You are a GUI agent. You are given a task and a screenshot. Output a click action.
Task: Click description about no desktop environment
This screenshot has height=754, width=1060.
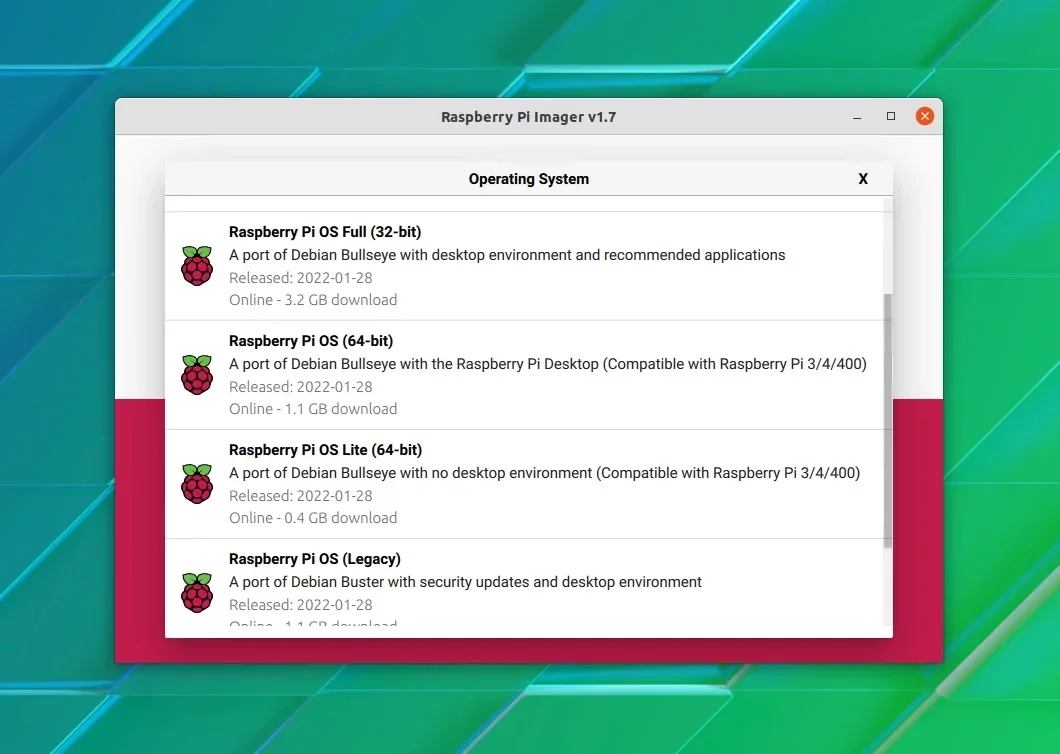(x=544, y=473)
